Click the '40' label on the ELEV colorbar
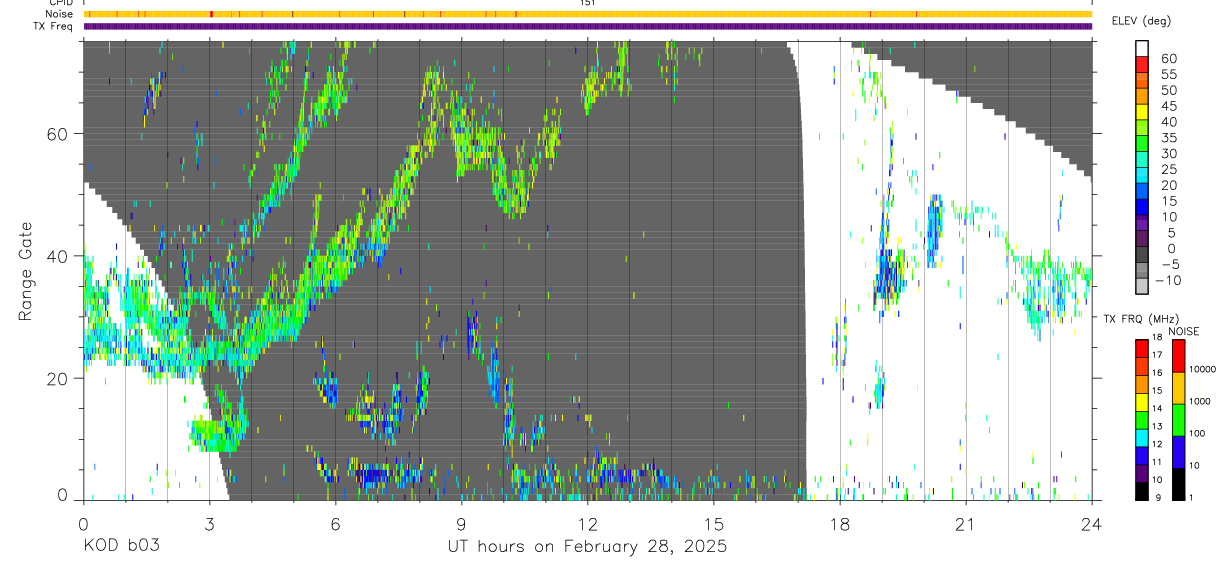This screenshot has height=567, width=1228. coord(1169,122)
